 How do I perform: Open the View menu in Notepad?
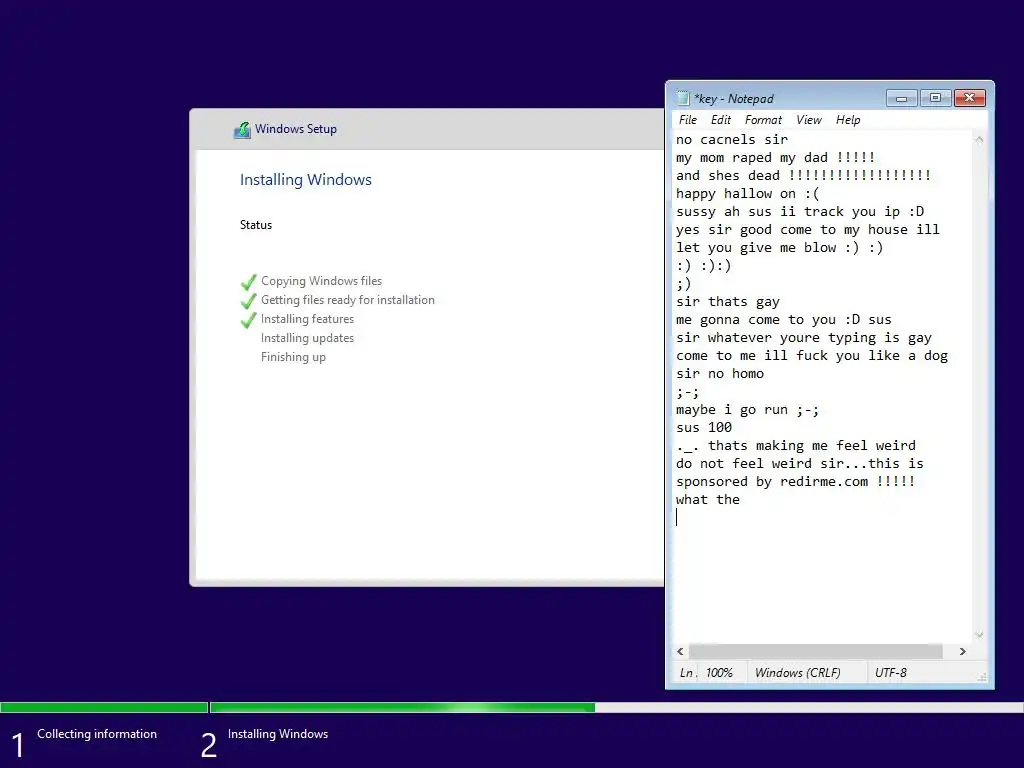coord(808,120)
